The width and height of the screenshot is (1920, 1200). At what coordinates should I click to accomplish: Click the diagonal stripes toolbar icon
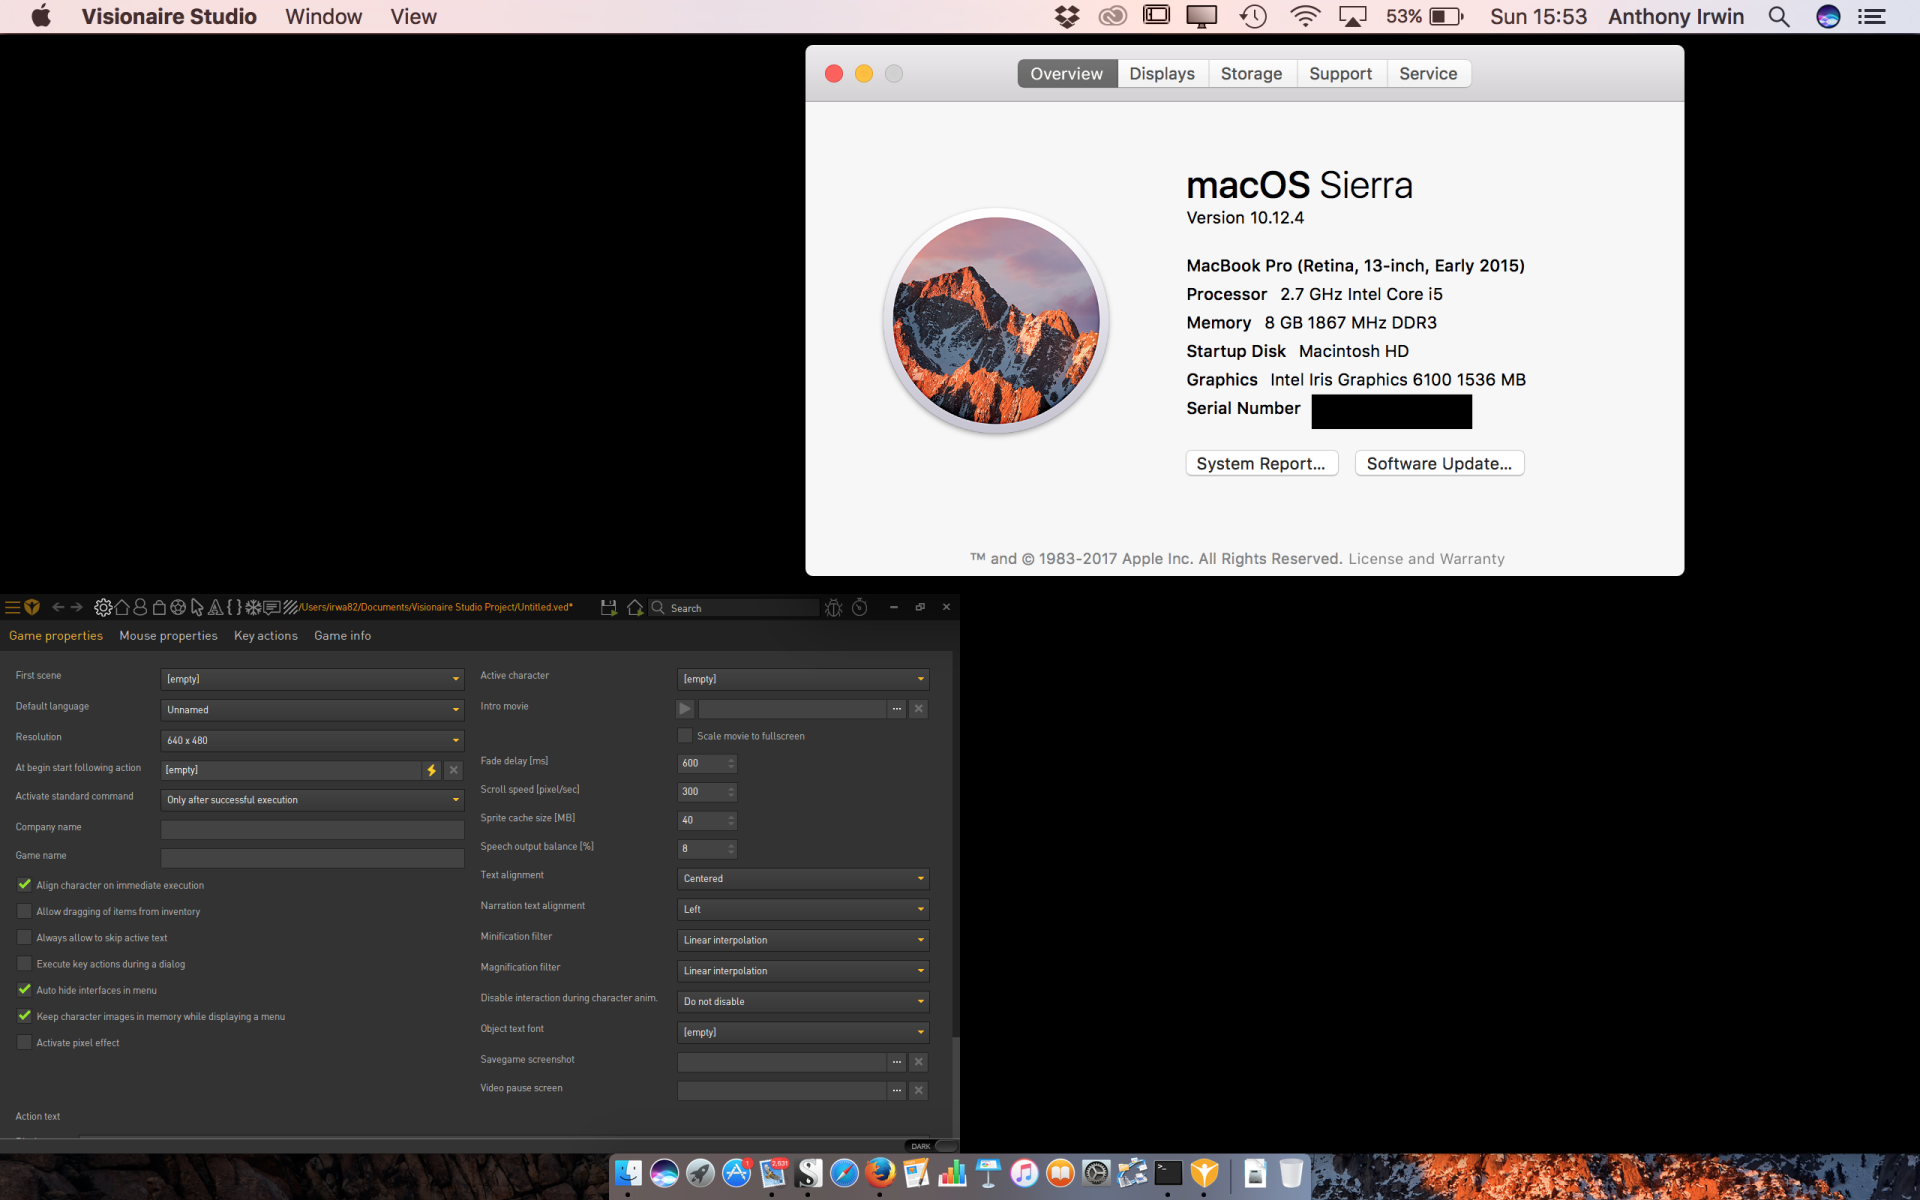point(290,607)
